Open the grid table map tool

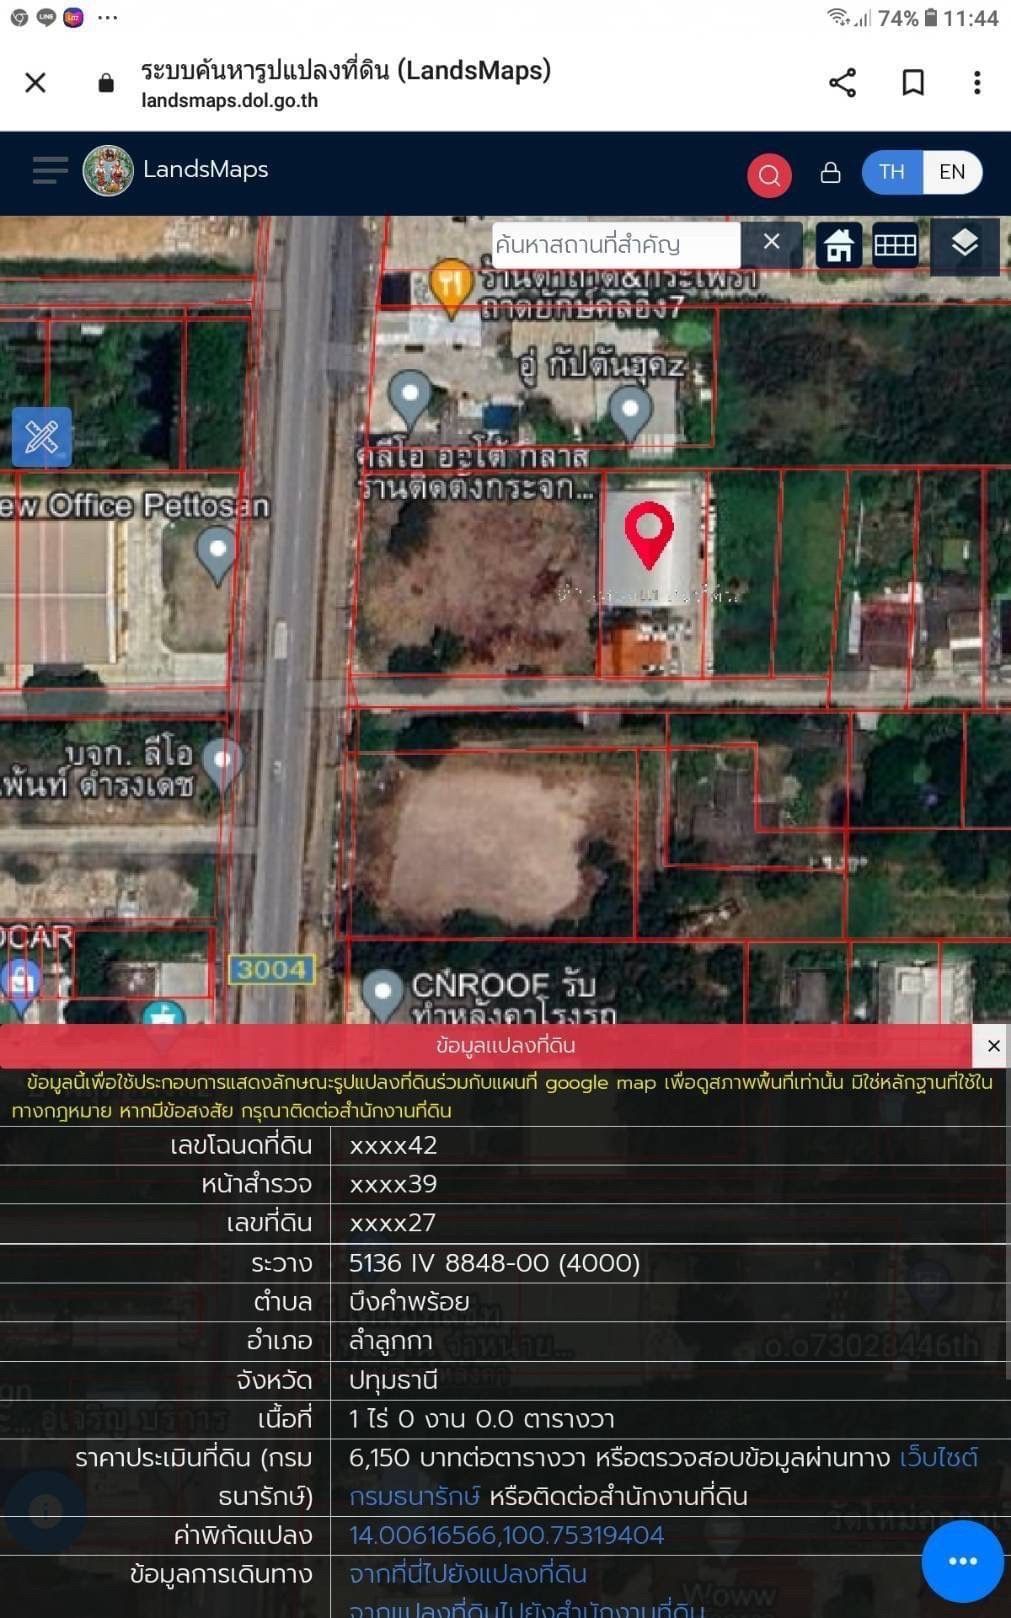895,245
